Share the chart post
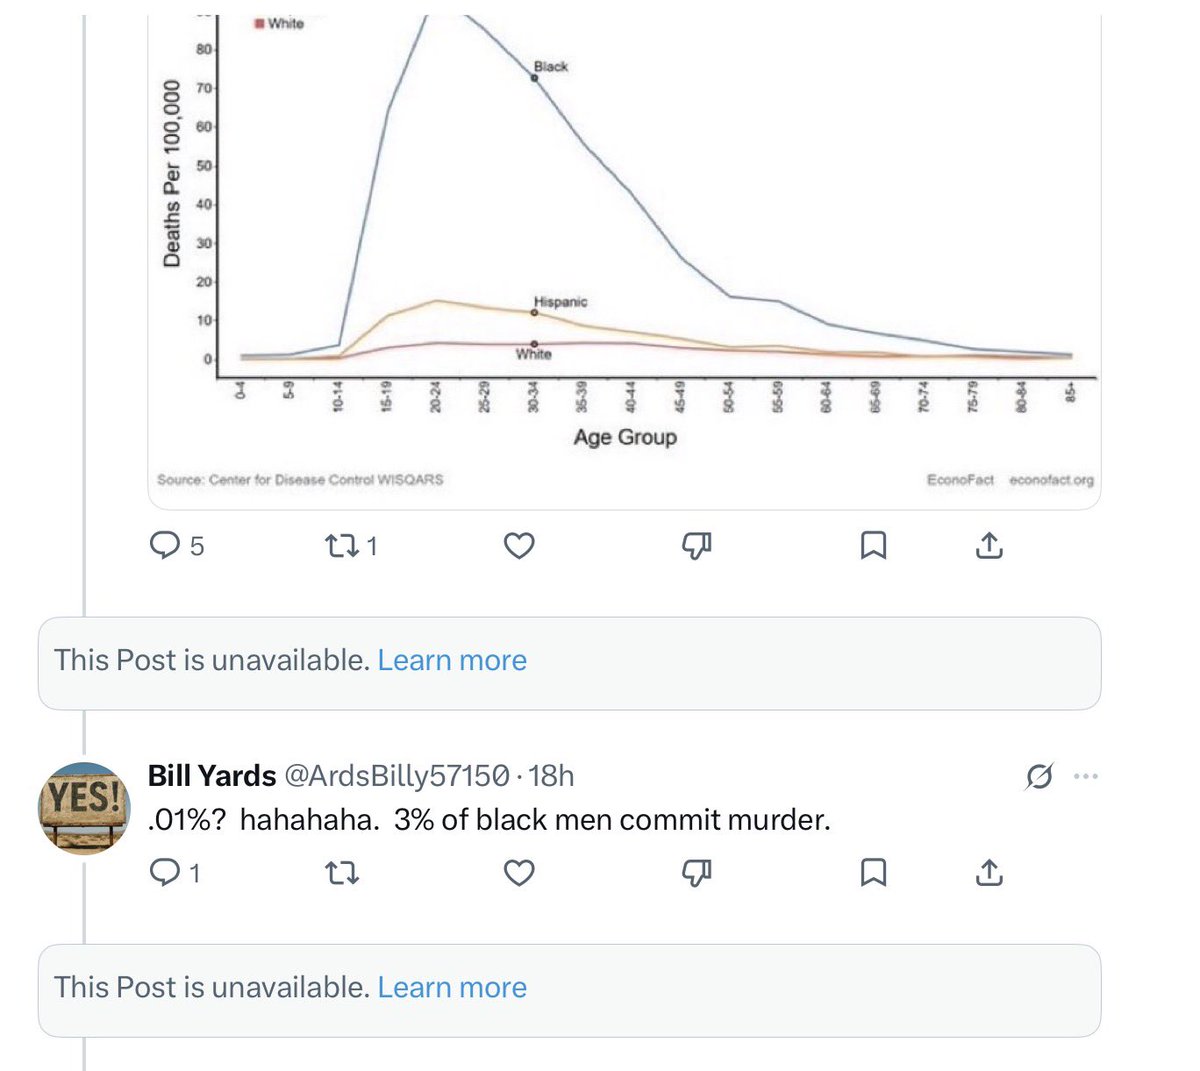Image resolution: width=1200 pixels, height=1071 pixels. tap(989, 546)
